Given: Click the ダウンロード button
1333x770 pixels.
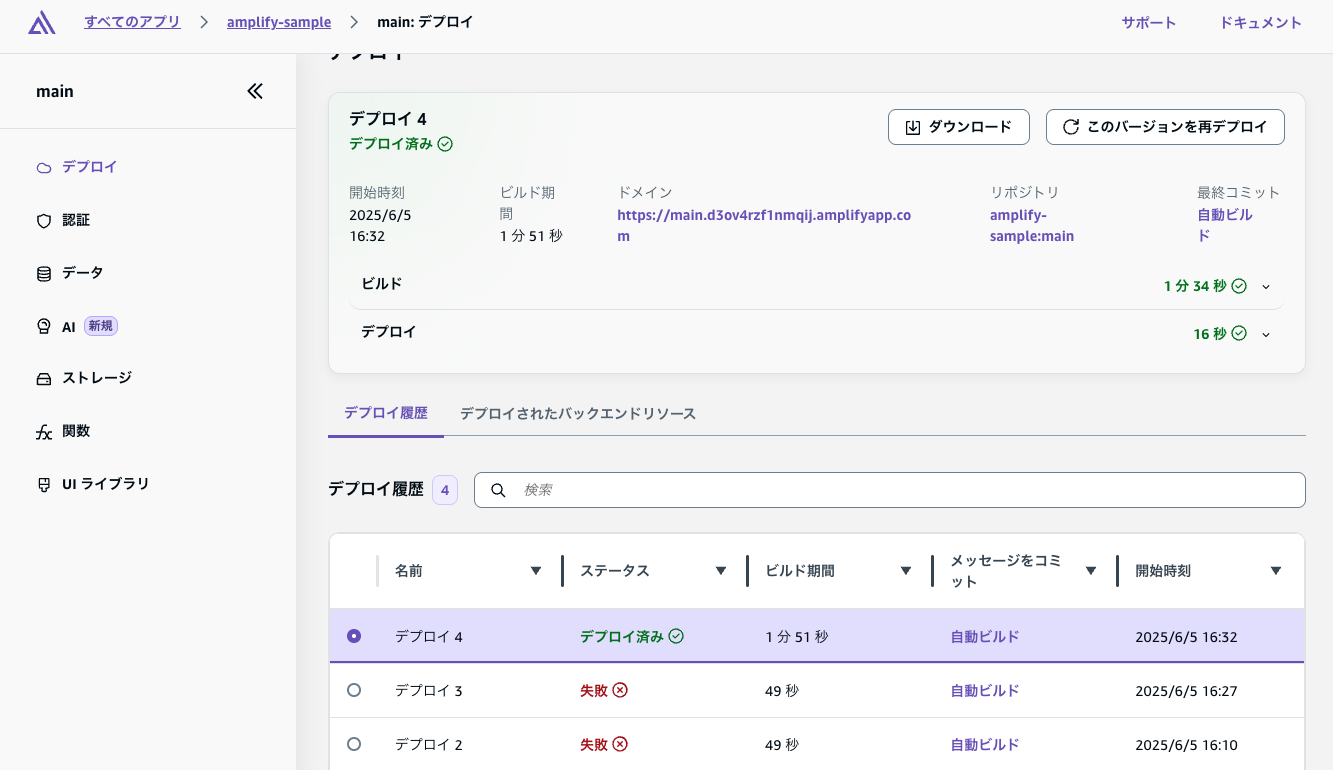Looking at the screenshot, I should coord(958,127).
